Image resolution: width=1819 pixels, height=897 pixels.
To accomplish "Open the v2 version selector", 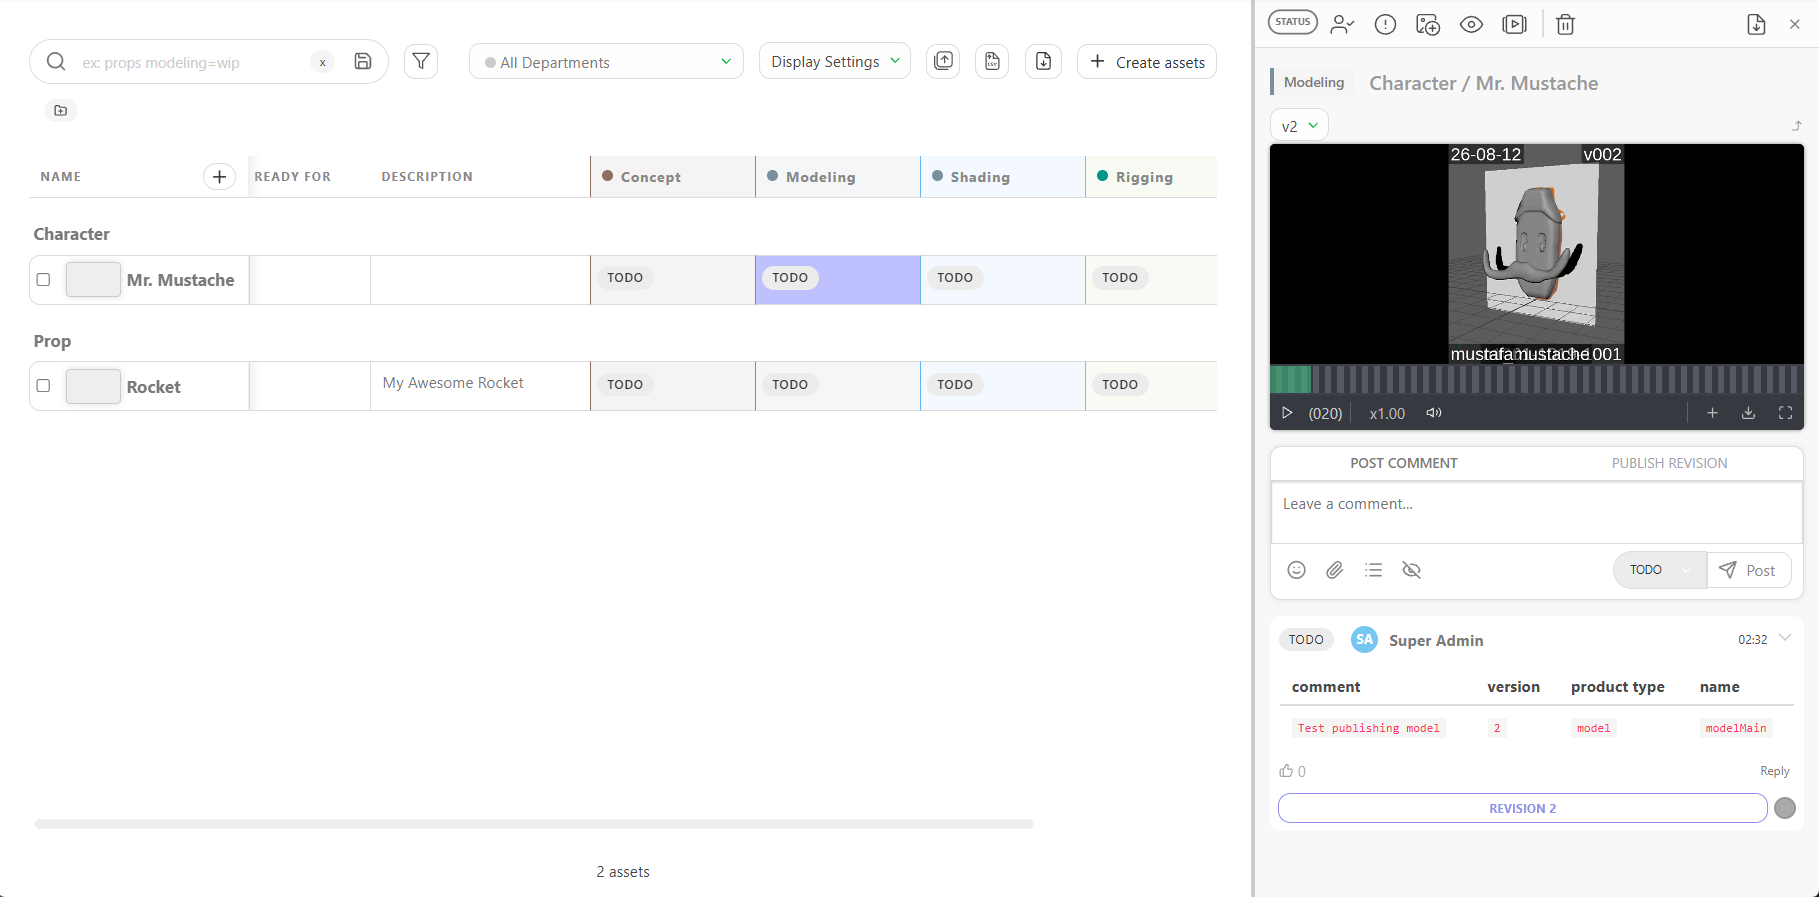I will click(1299, 126).
